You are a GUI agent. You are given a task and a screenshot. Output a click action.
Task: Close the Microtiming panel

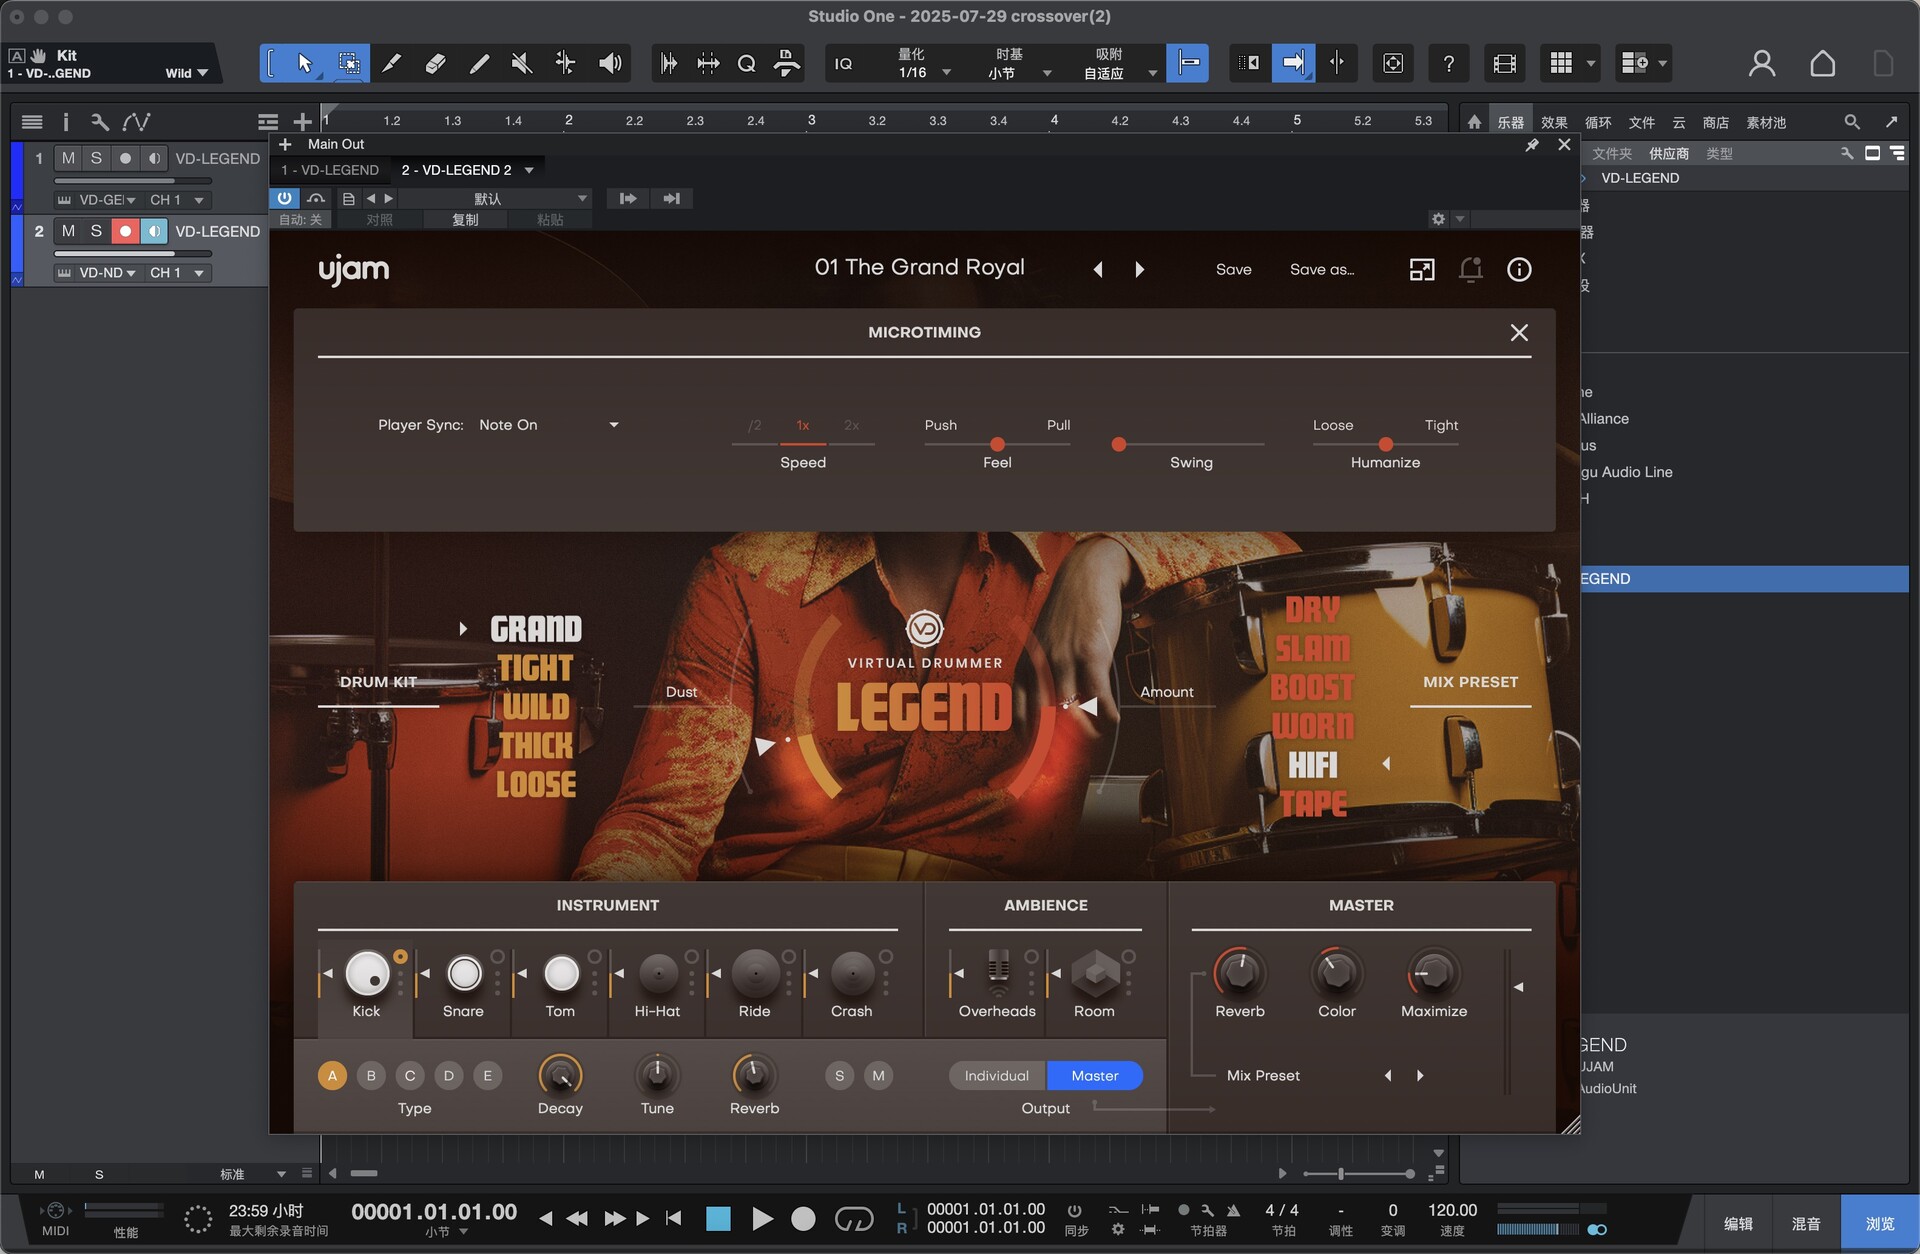[x=1519, y=332]
